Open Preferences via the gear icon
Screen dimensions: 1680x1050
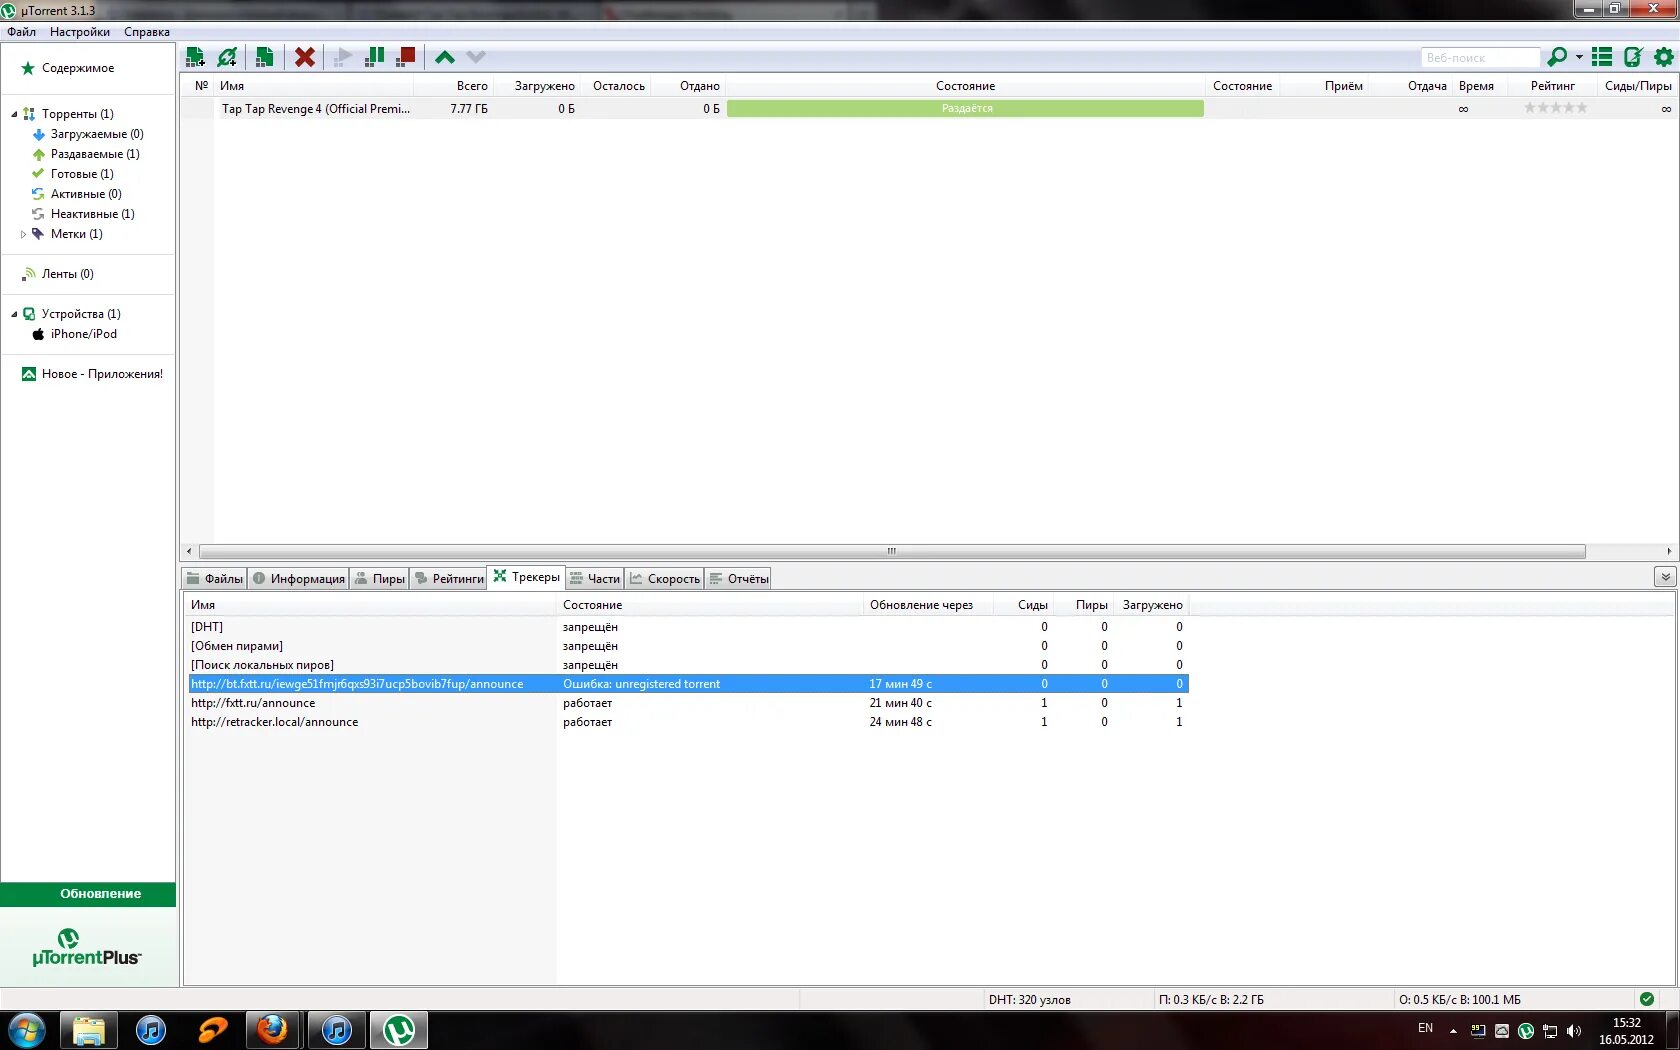click(x=1664, y=57)
